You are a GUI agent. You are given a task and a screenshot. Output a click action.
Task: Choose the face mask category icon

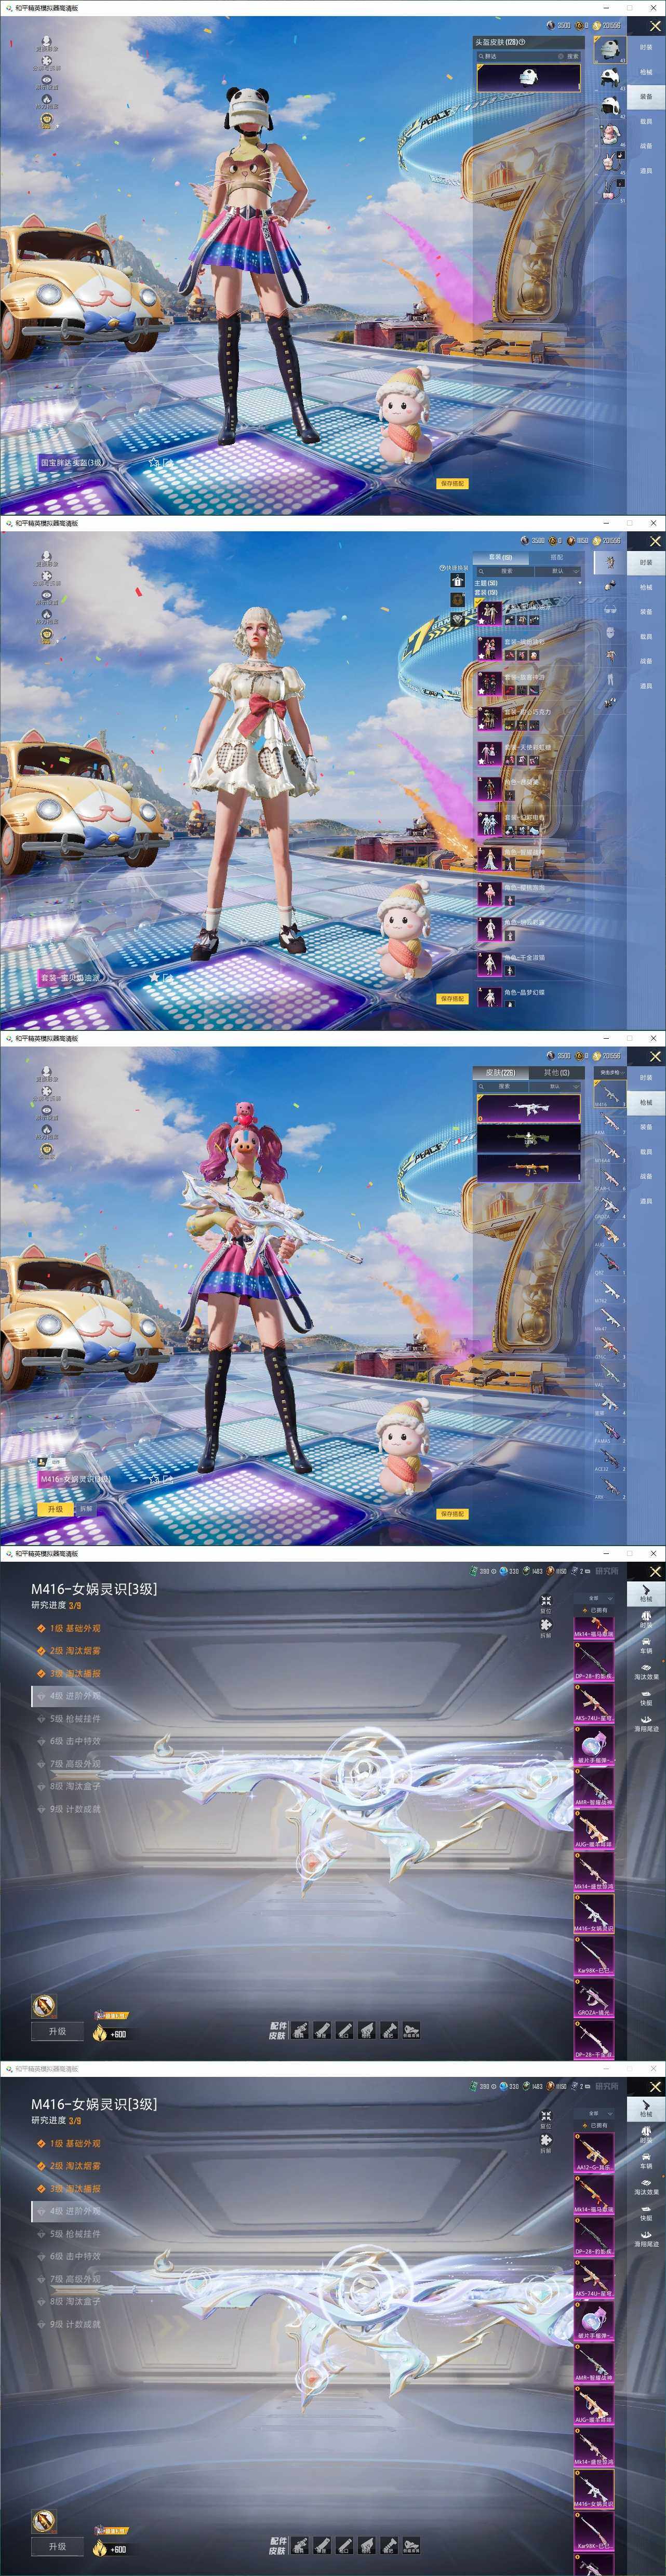(609, 632)
